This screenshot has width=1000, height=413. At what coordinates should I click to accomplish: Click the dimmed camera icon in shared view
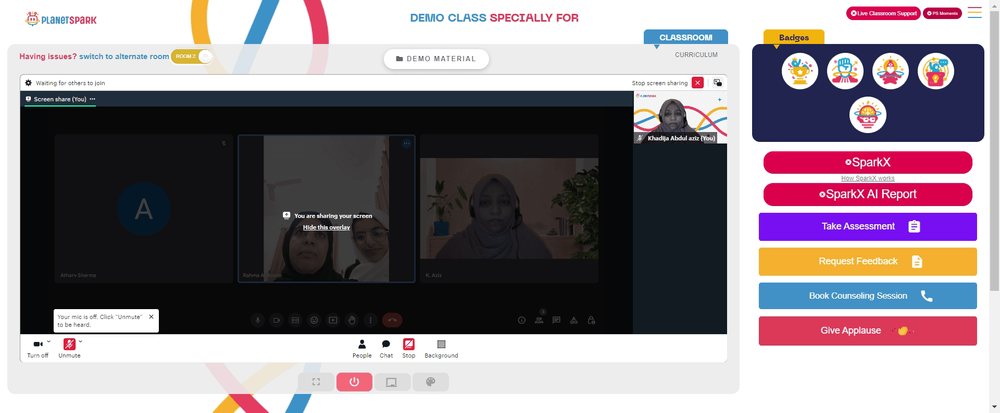click(x=277, y=320)
